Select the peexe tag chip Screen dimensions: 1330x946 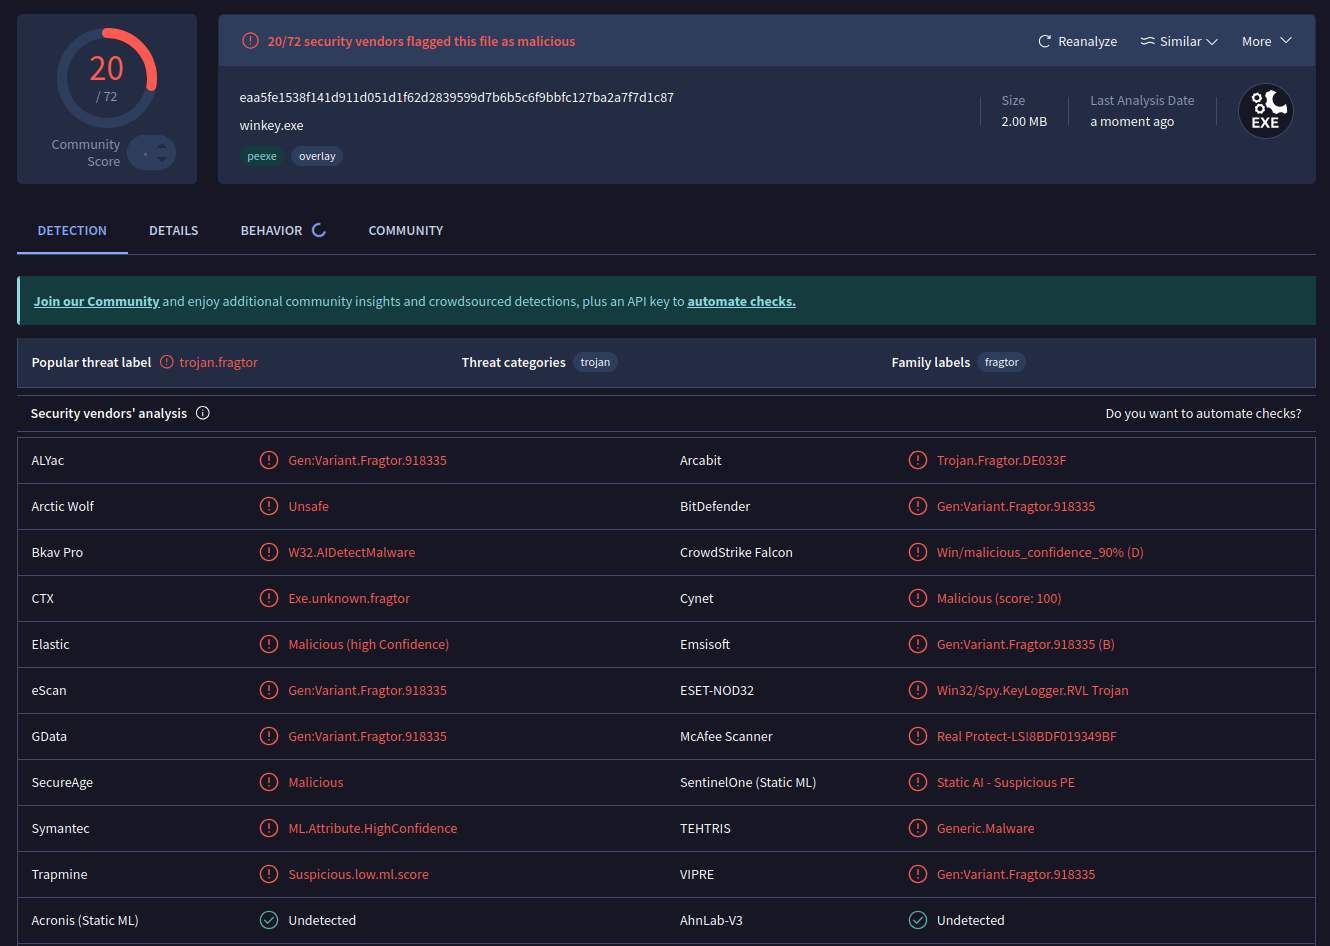pos(262,156)
